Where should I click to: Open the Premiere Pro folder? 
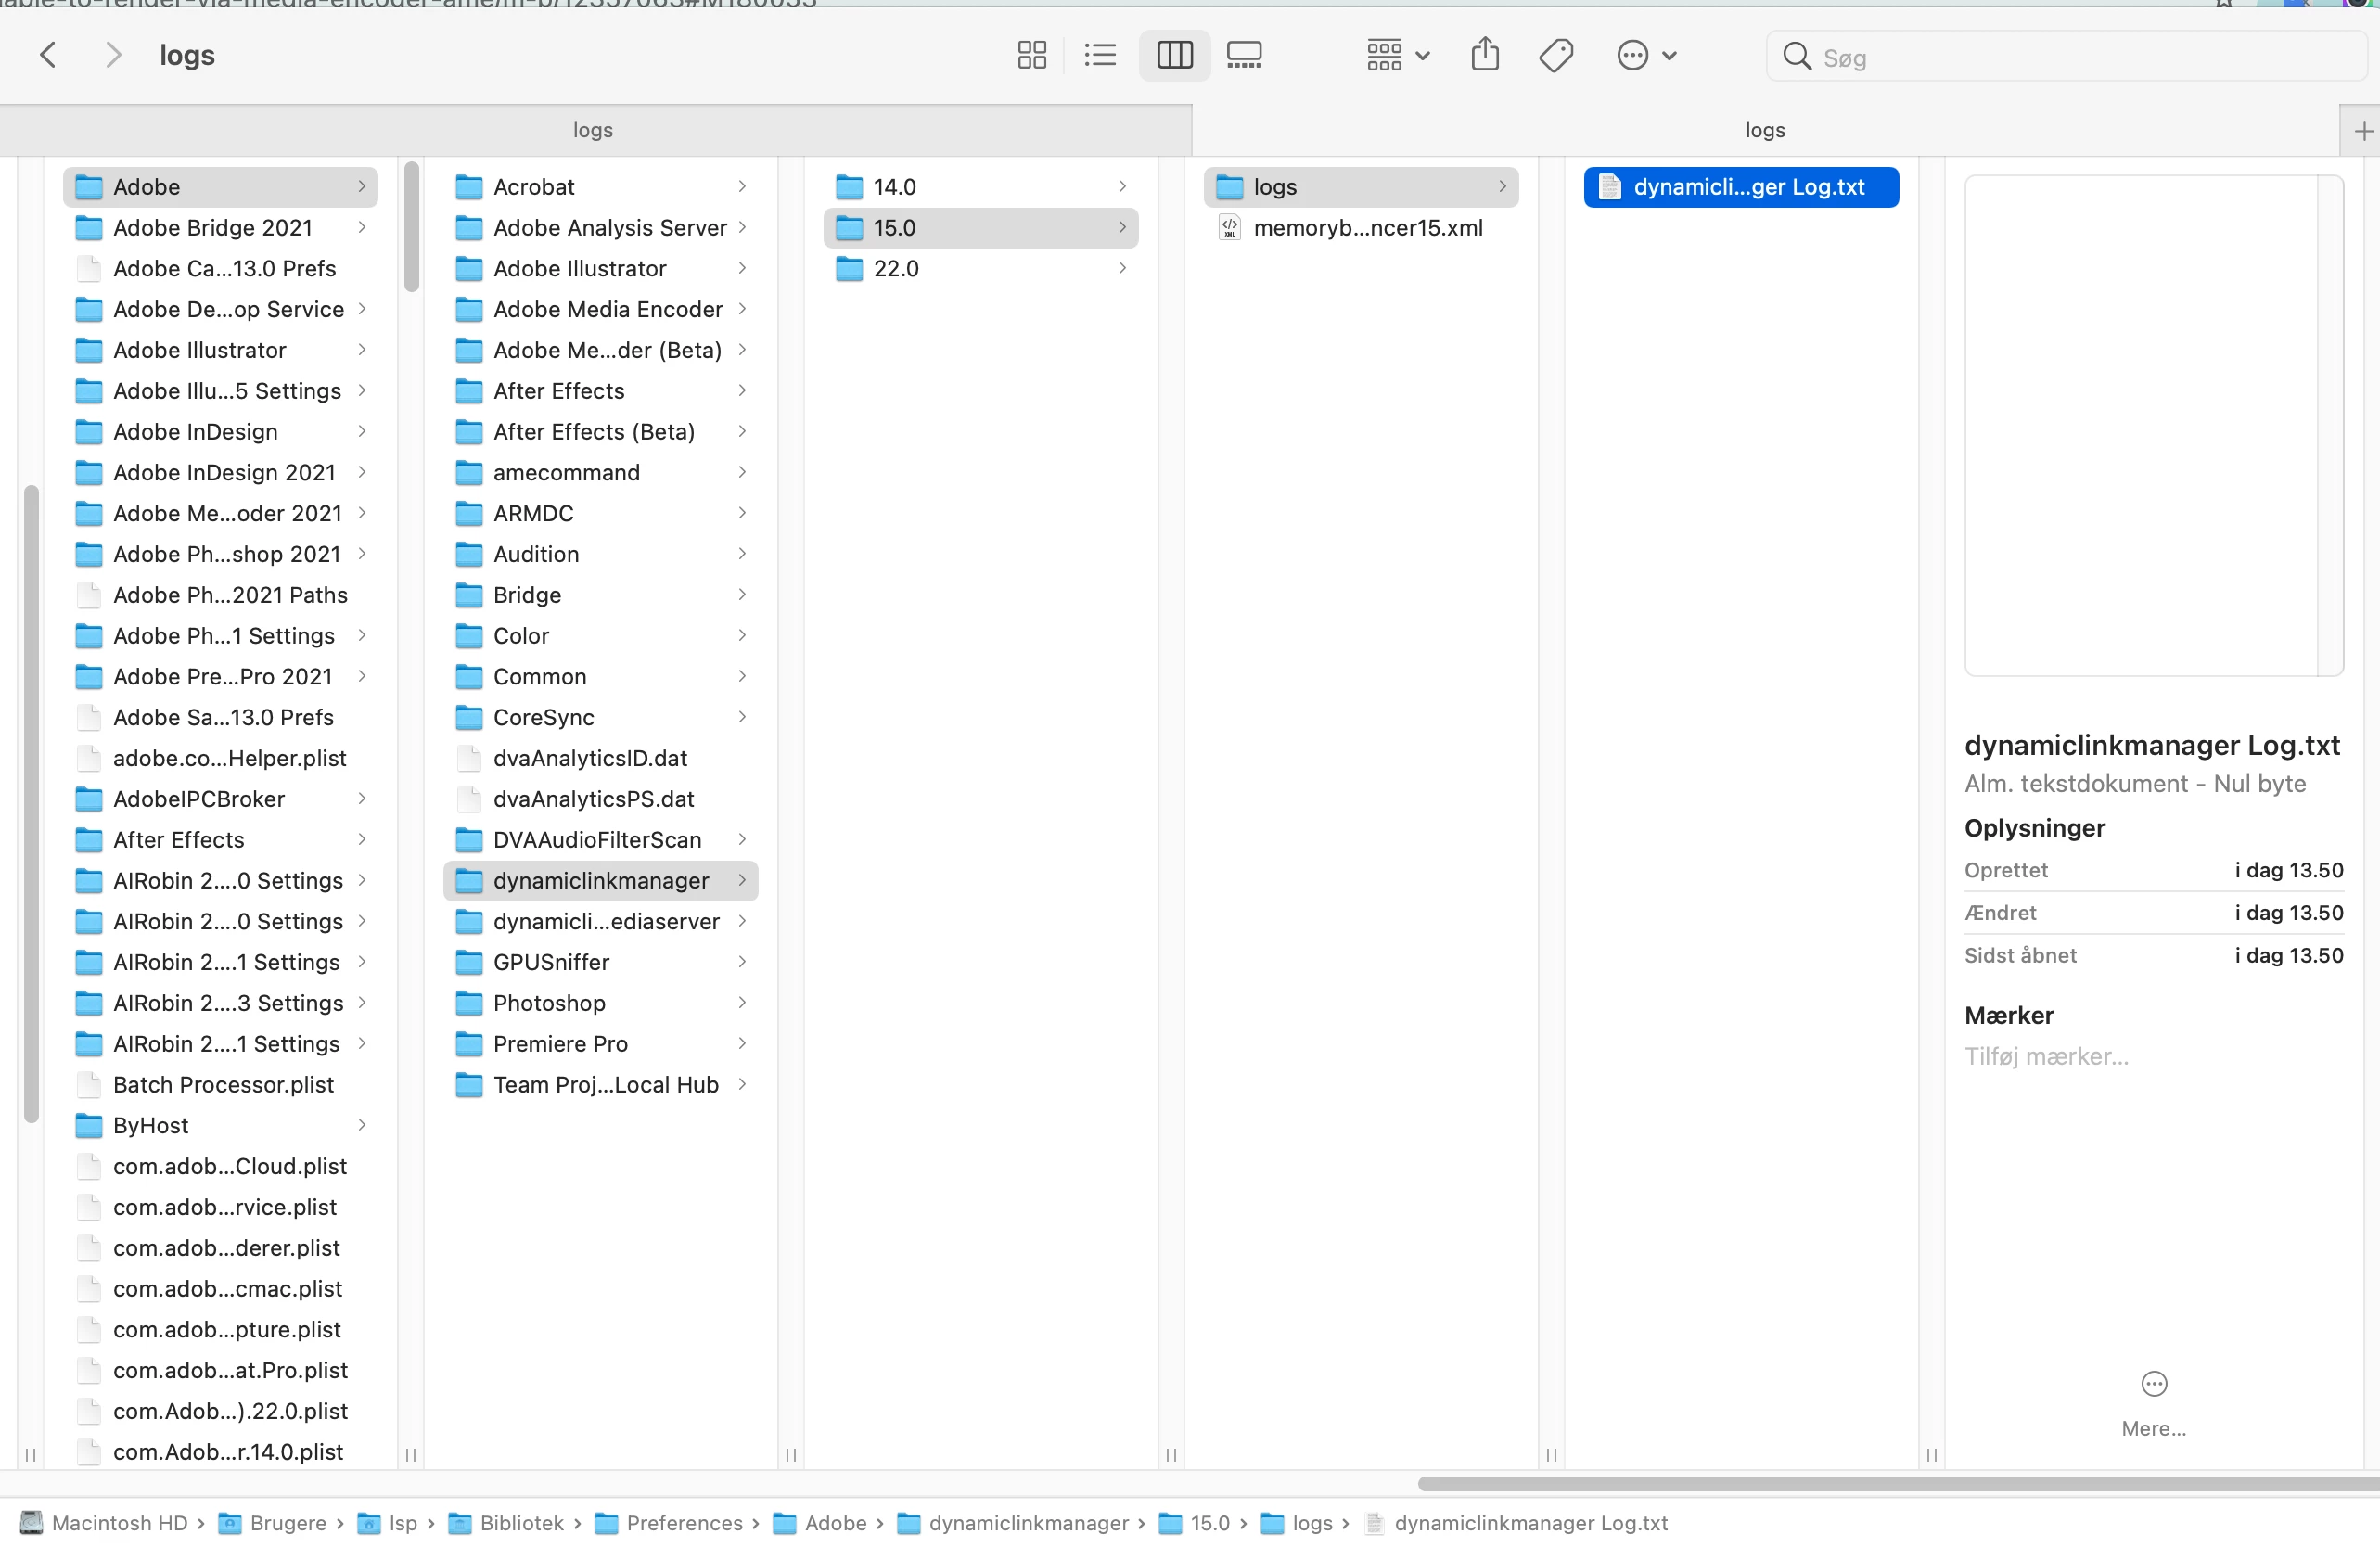560,1043
